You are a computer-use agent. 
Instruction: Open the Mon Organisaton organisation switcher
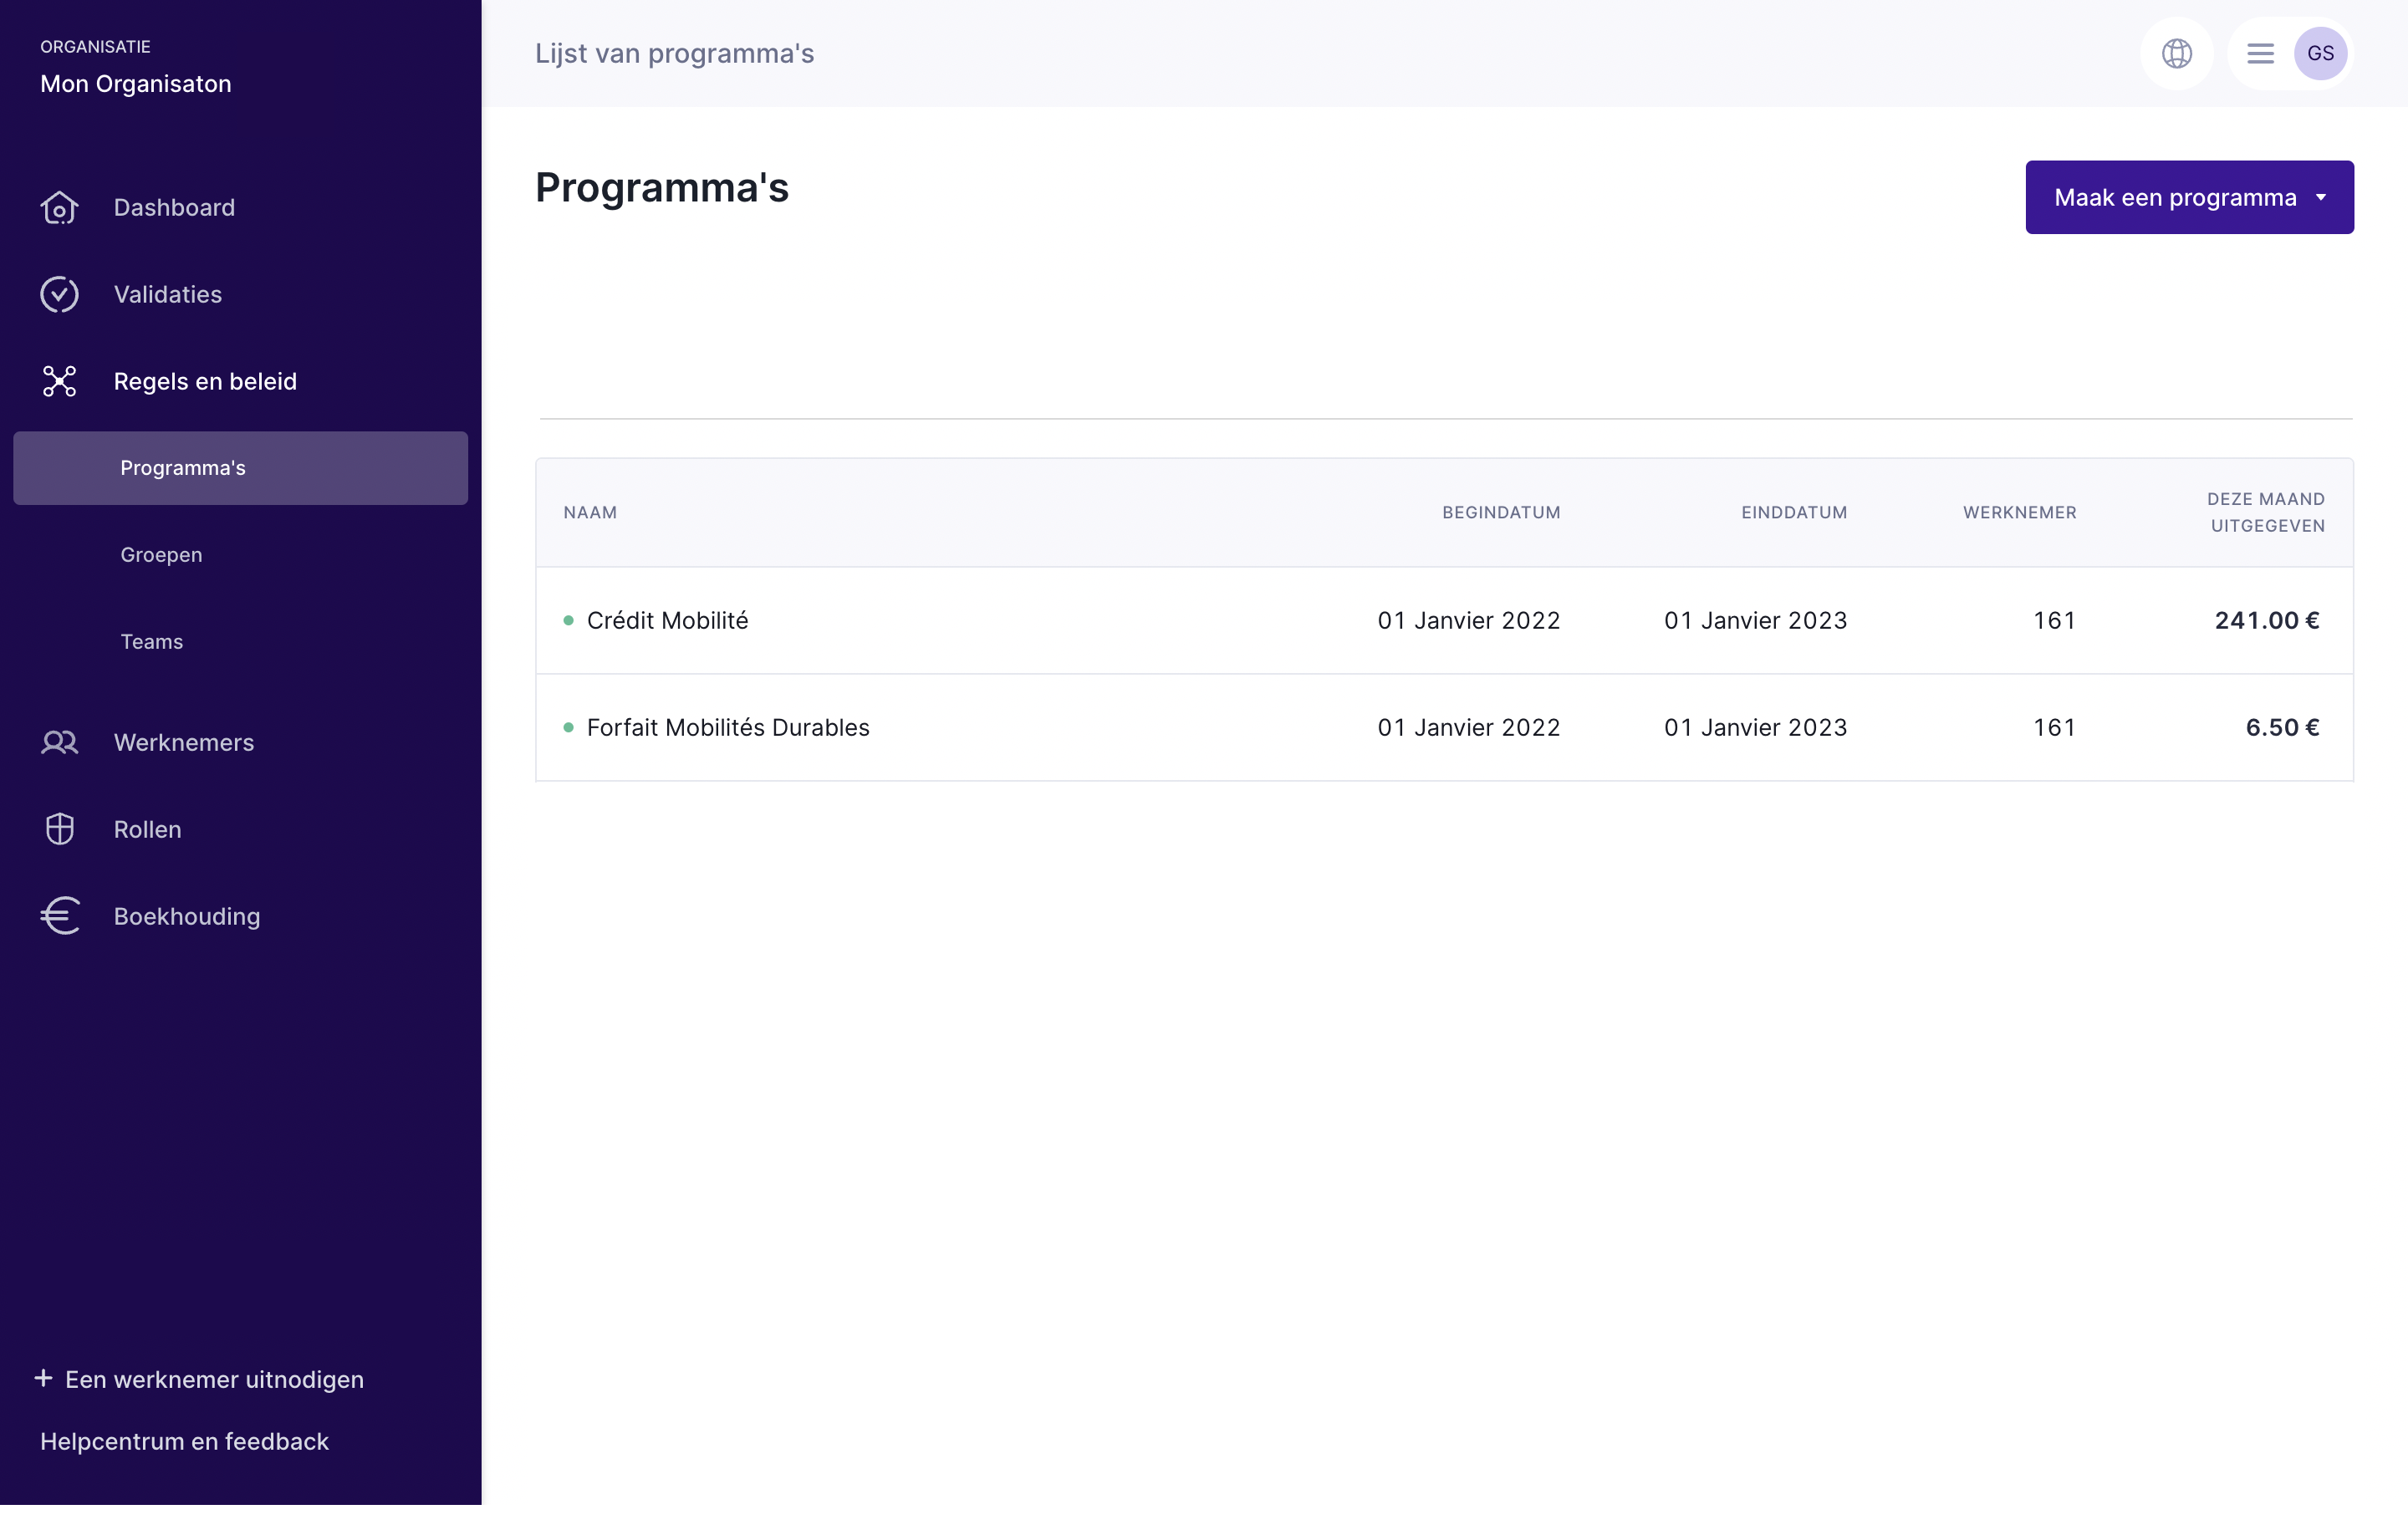[136, 84]
